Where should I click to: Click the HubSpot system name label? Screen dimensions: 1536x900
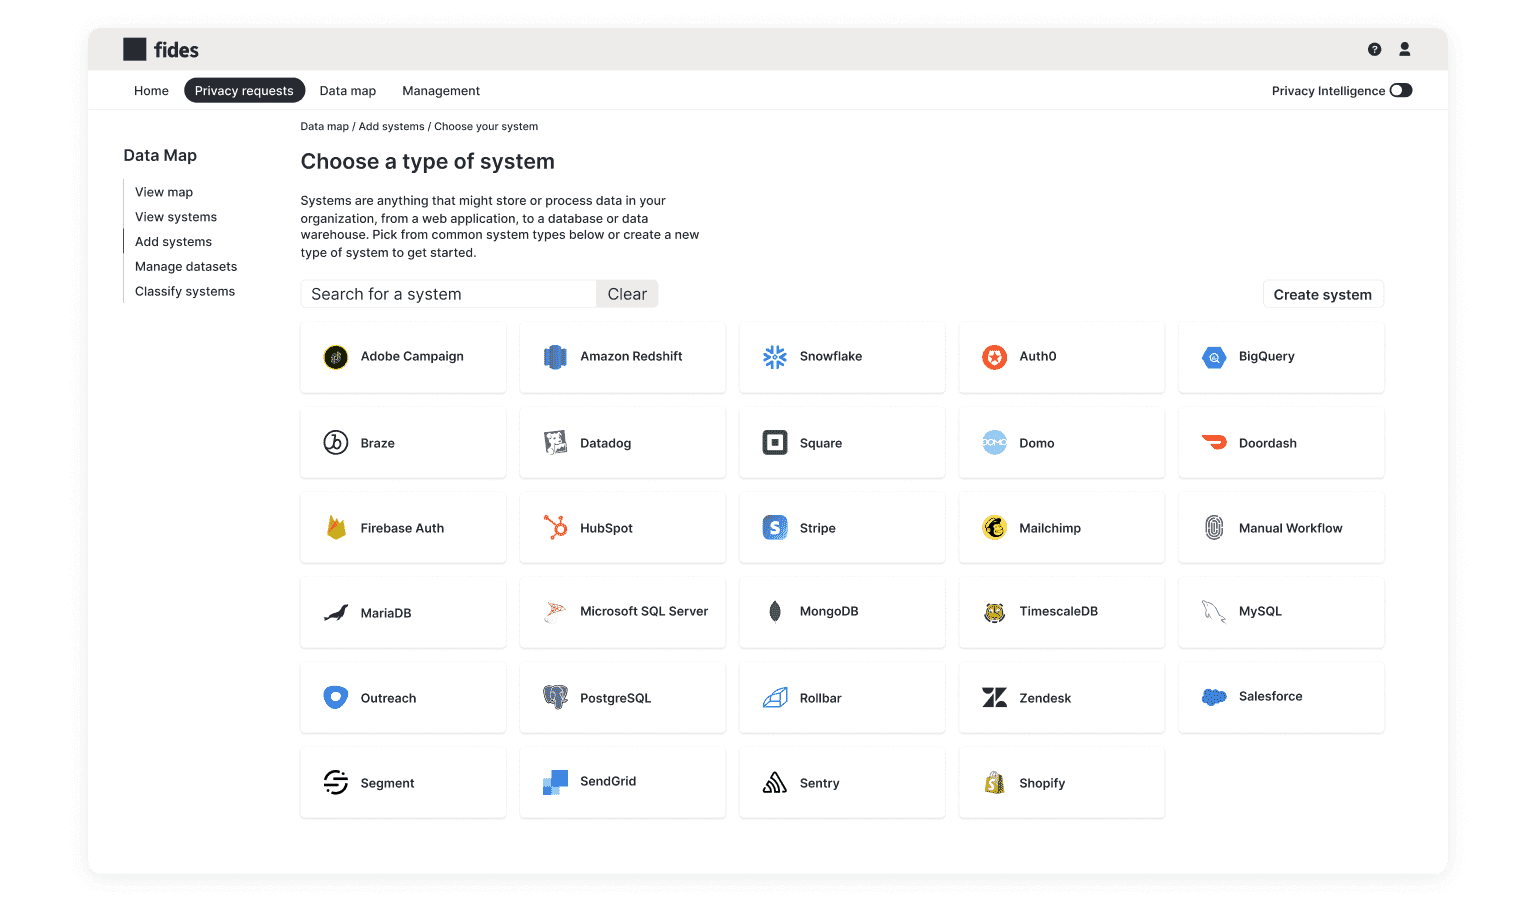(606, 528)
